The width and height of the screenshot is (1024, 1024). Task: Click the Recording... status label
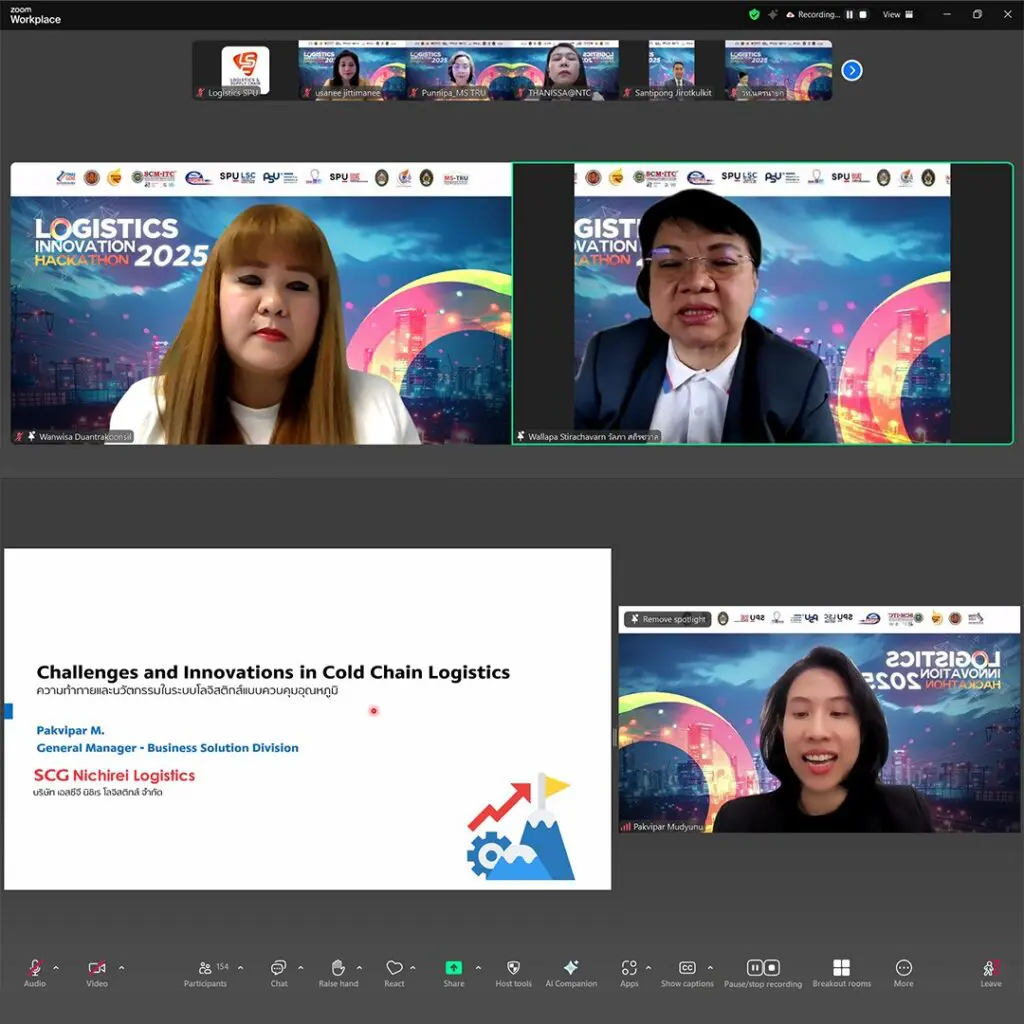pos(818,14)
